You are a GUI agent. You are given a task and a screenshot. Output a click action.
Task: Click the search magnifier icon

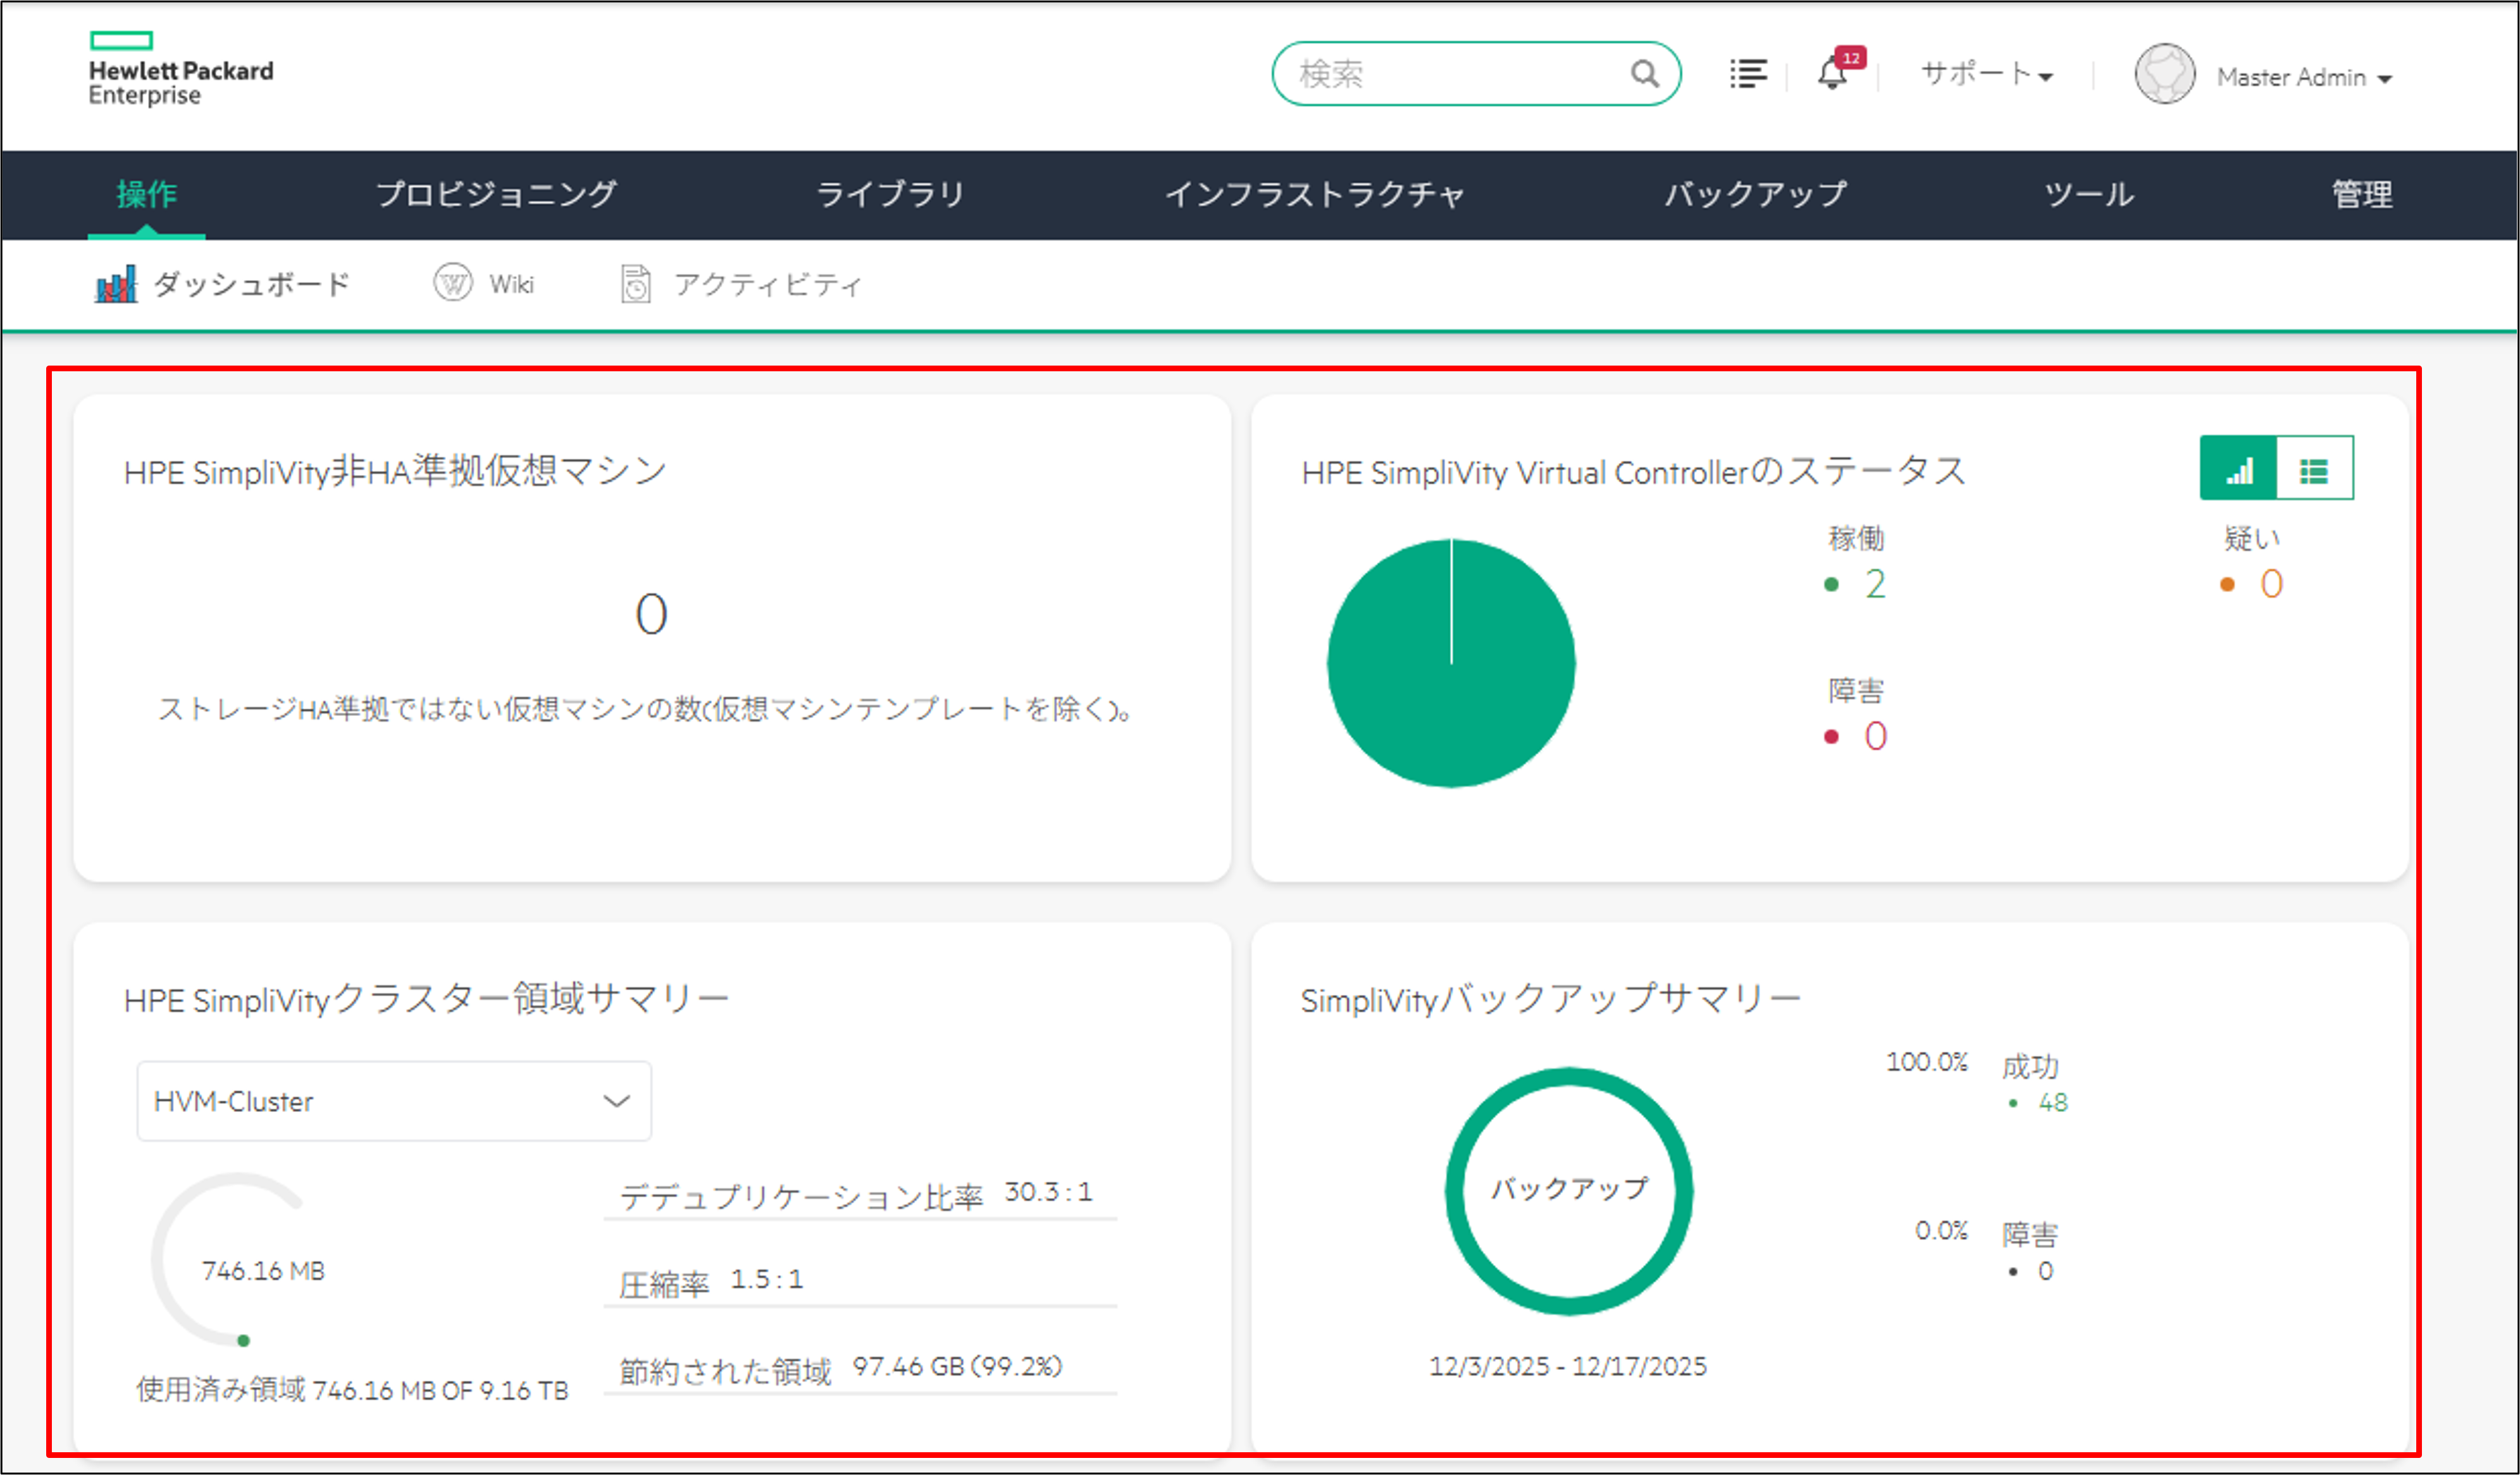[1644, 74]
